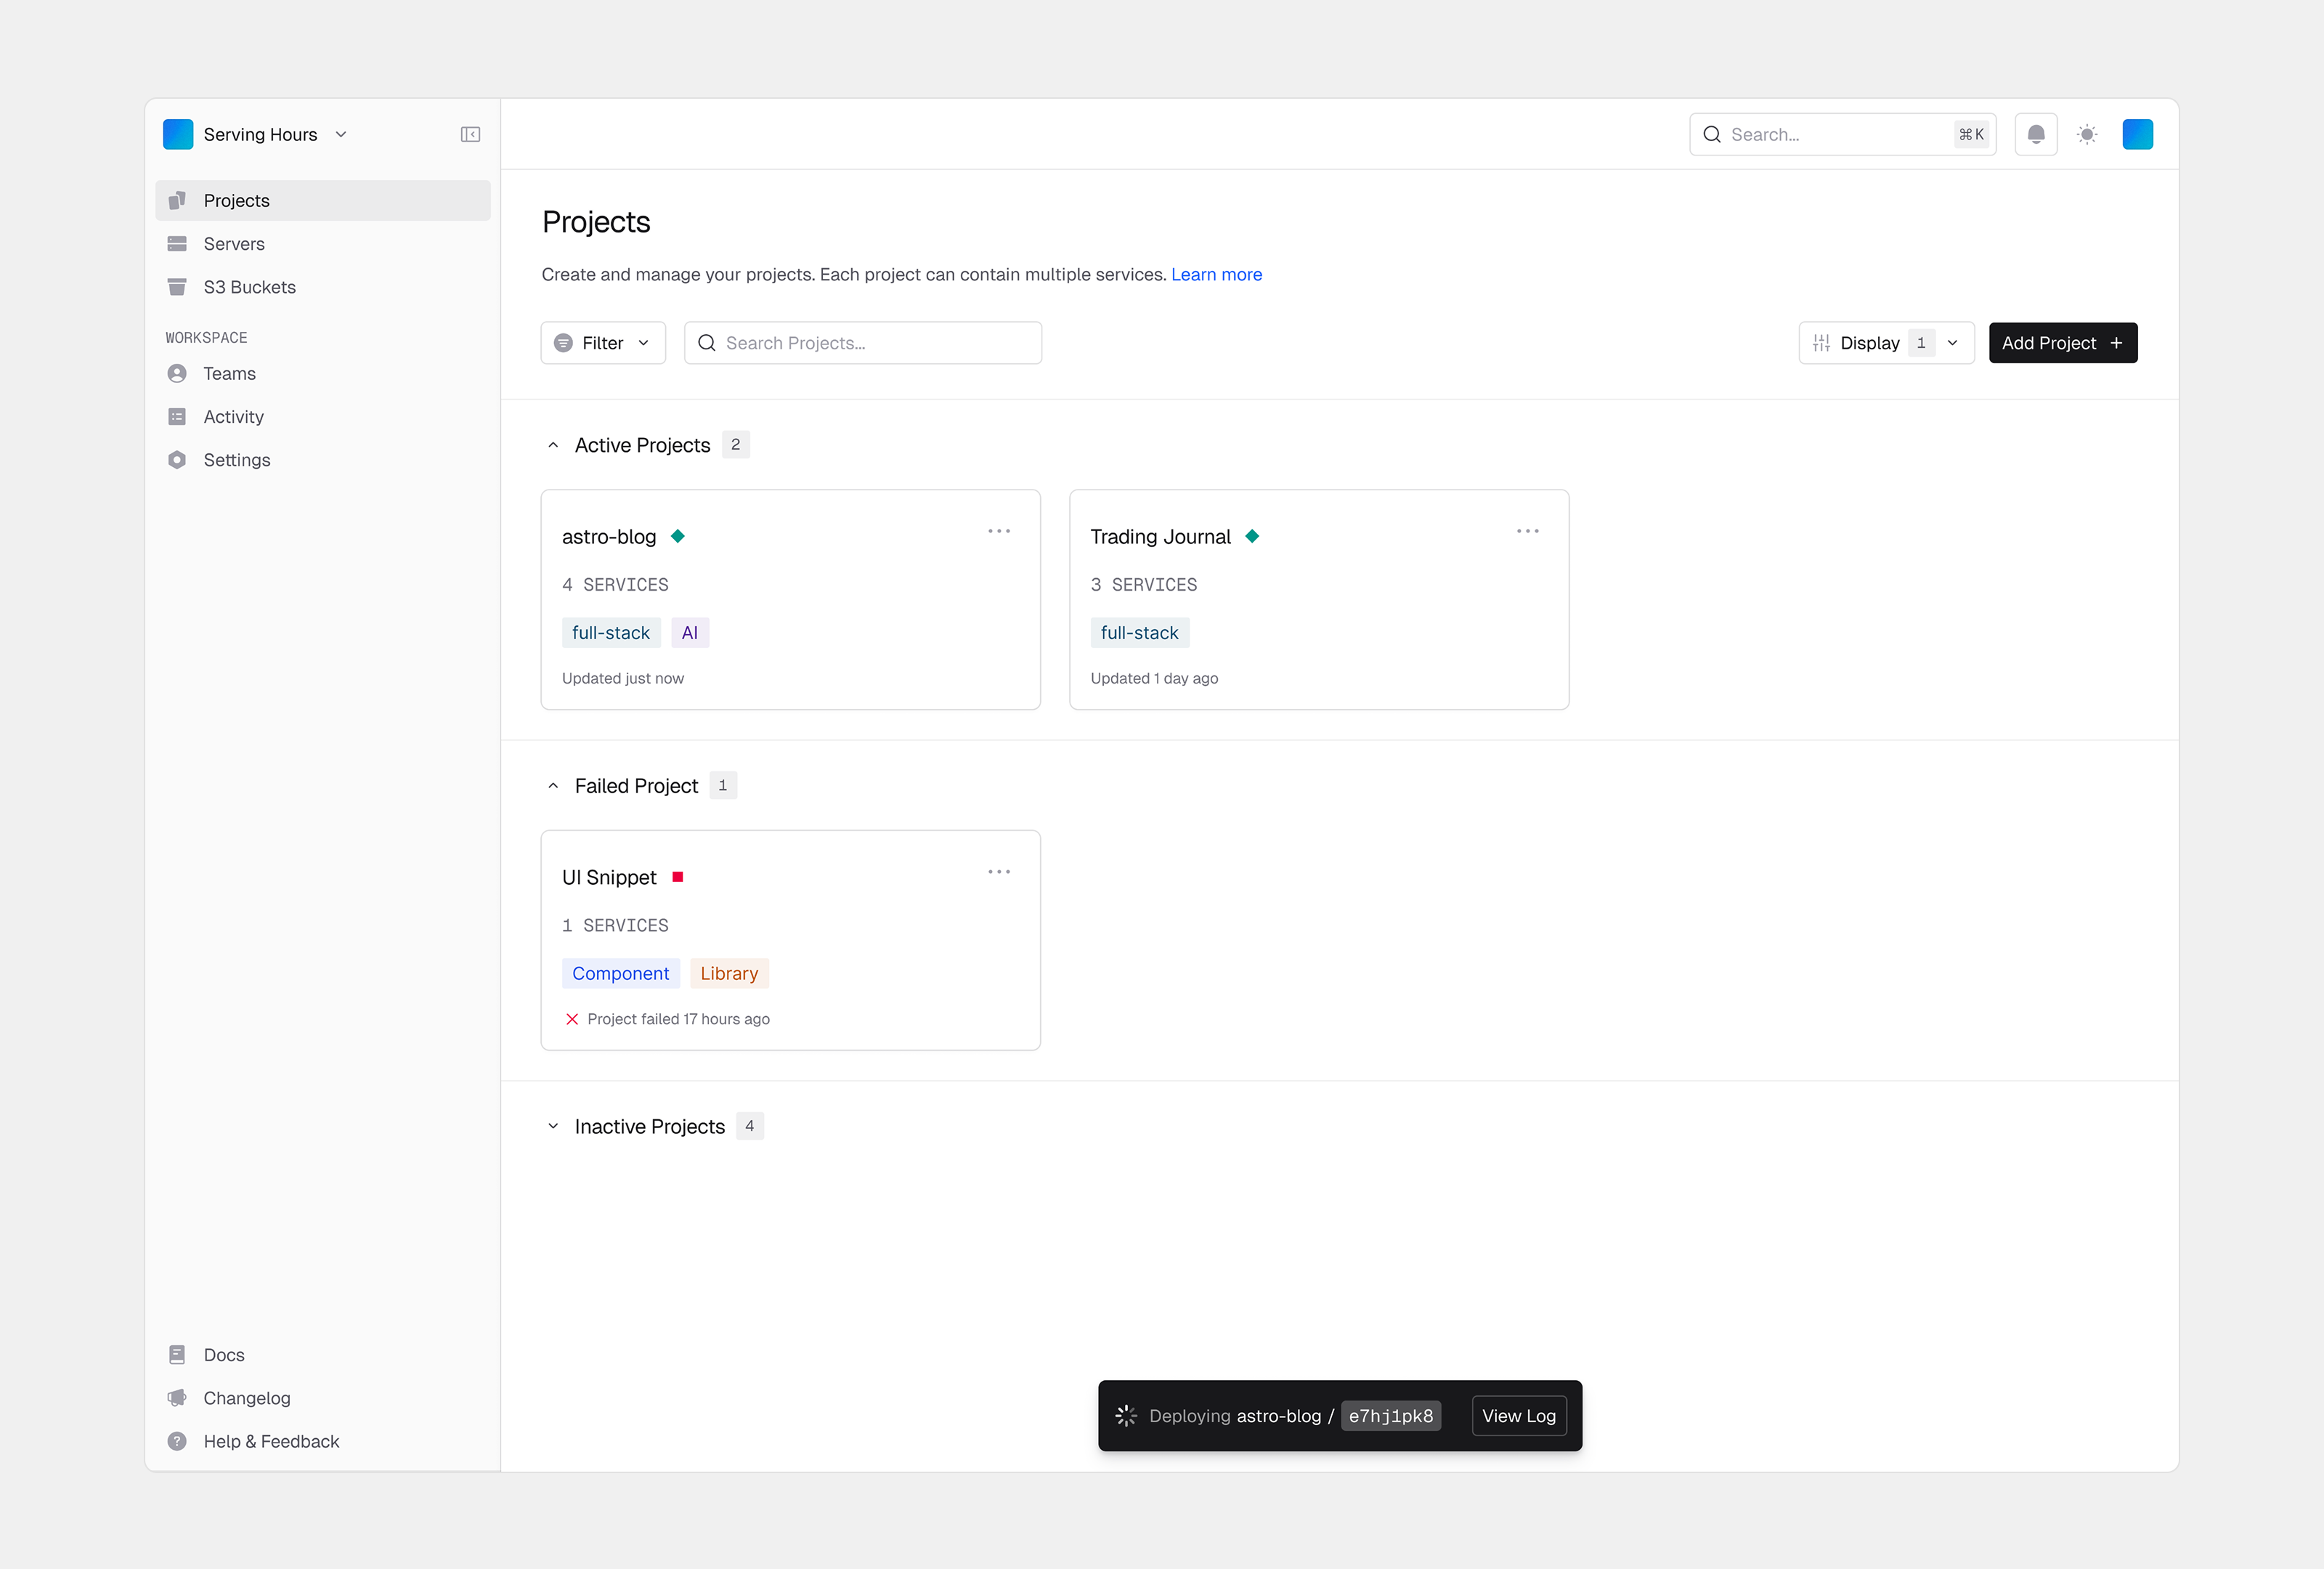The image size is (2324, 1569).
Task: Open the Learn more link
Action: click(1216, 274)
